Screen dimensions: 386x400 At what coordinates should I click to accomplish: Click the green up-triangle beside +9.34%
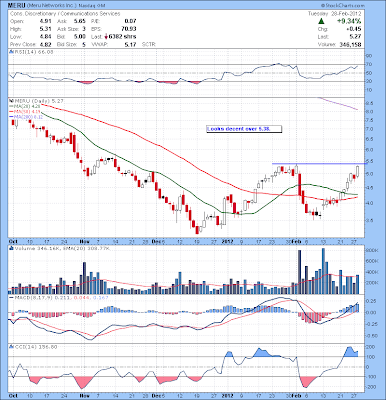[321, 21]
